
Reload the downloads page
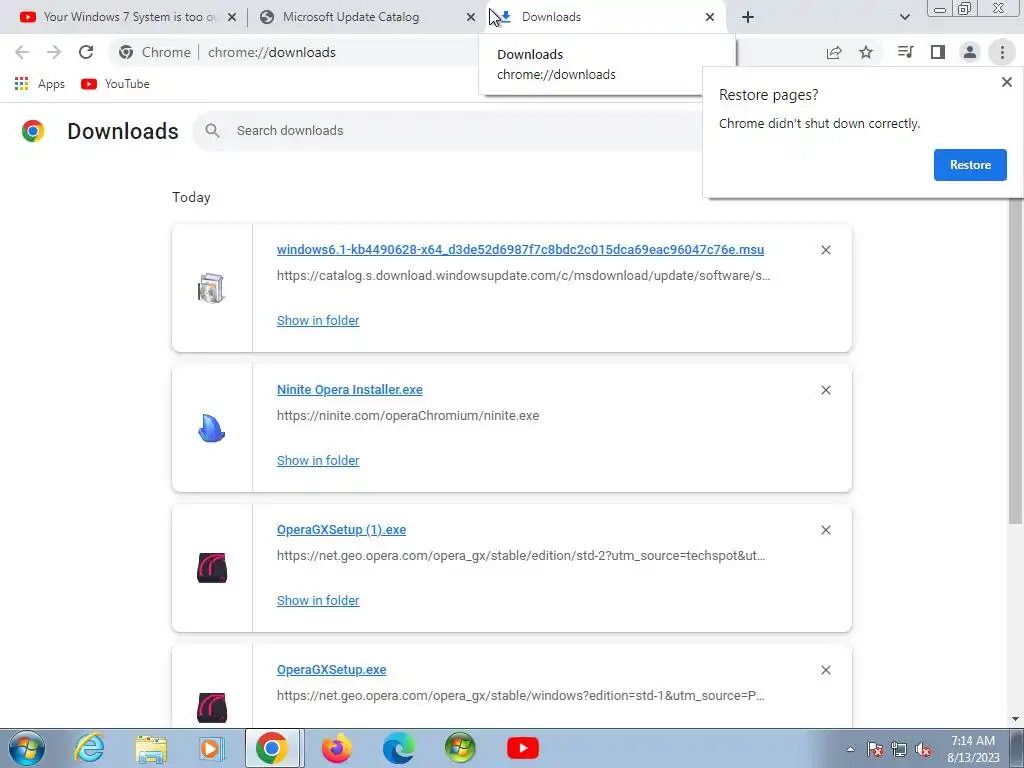pyautogui.click(x=86, y=52)
